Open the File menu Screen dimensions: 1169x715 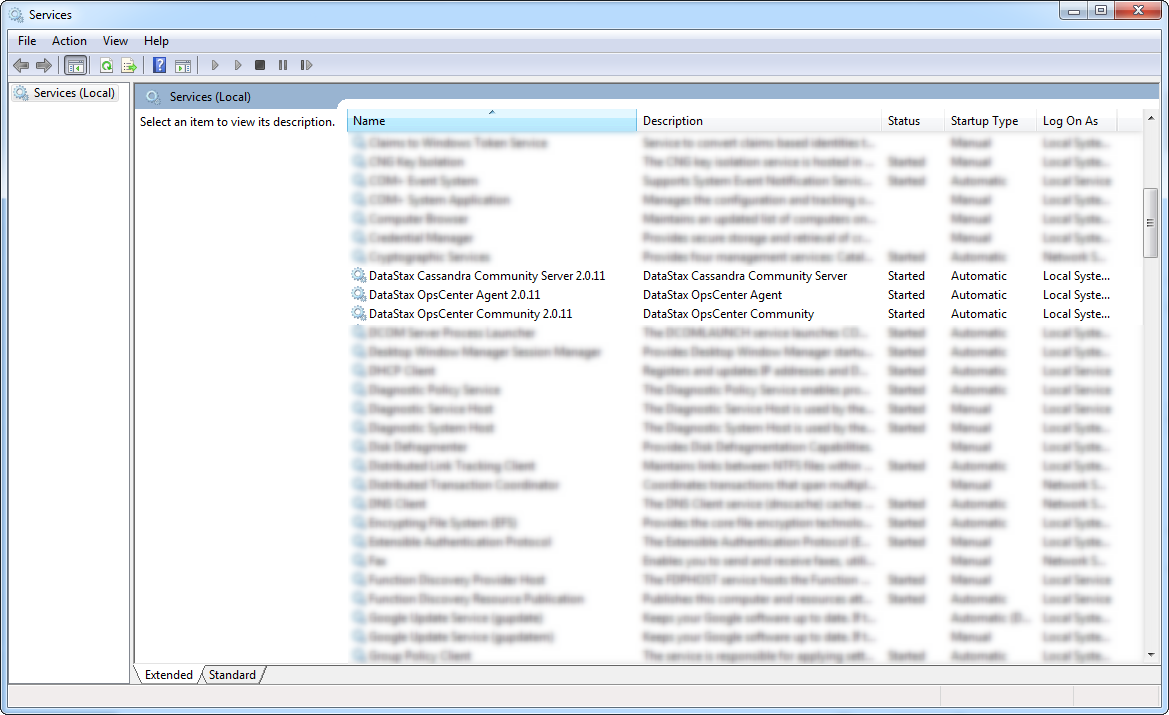pyautogui.click(x=27, y=41)
